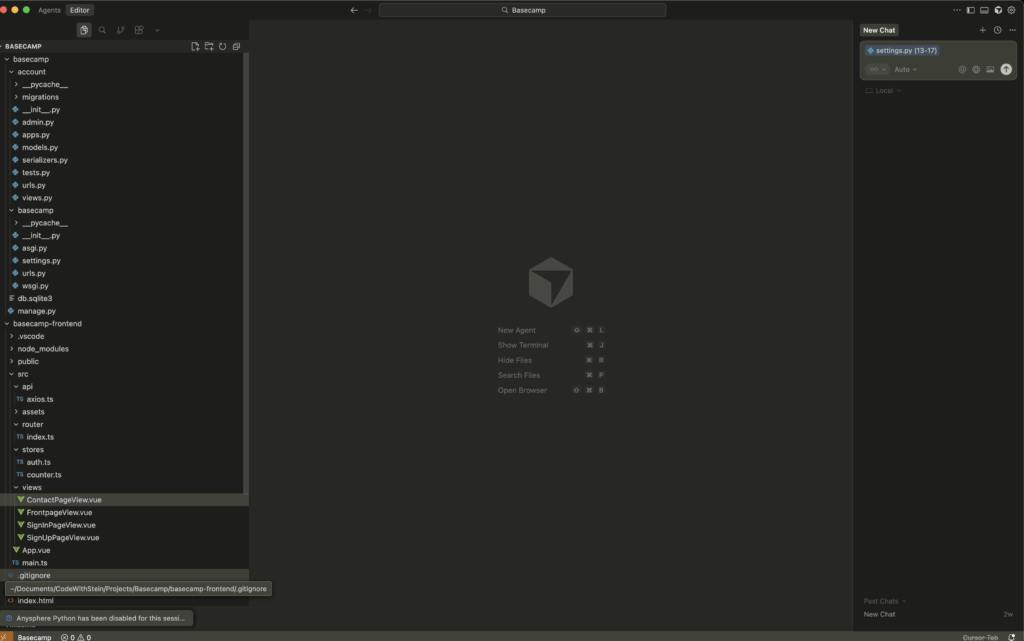Toggle the primary sidebar visibility
Viewport: 1024px width, 641px height.
click(970, 10)
